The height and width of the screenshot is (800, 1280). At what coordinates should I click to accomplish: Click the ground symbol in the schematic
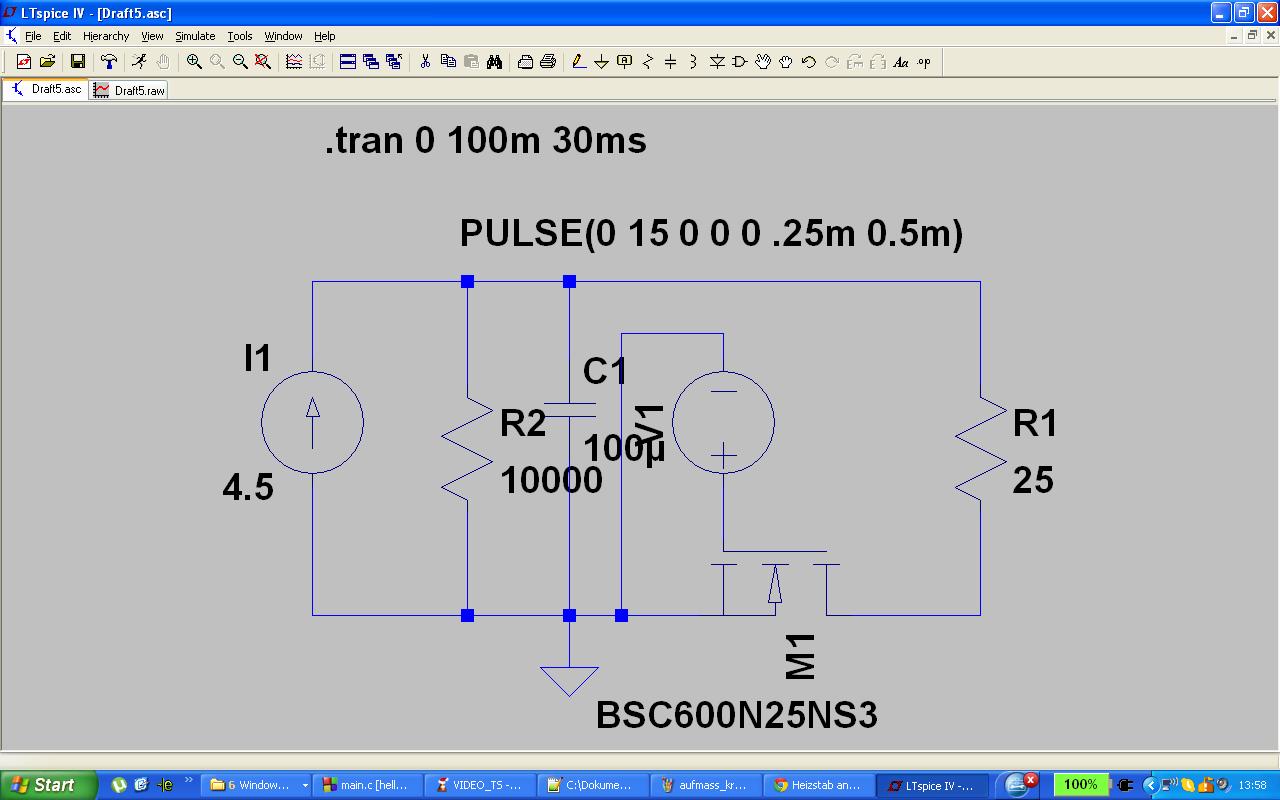(569, 680)
